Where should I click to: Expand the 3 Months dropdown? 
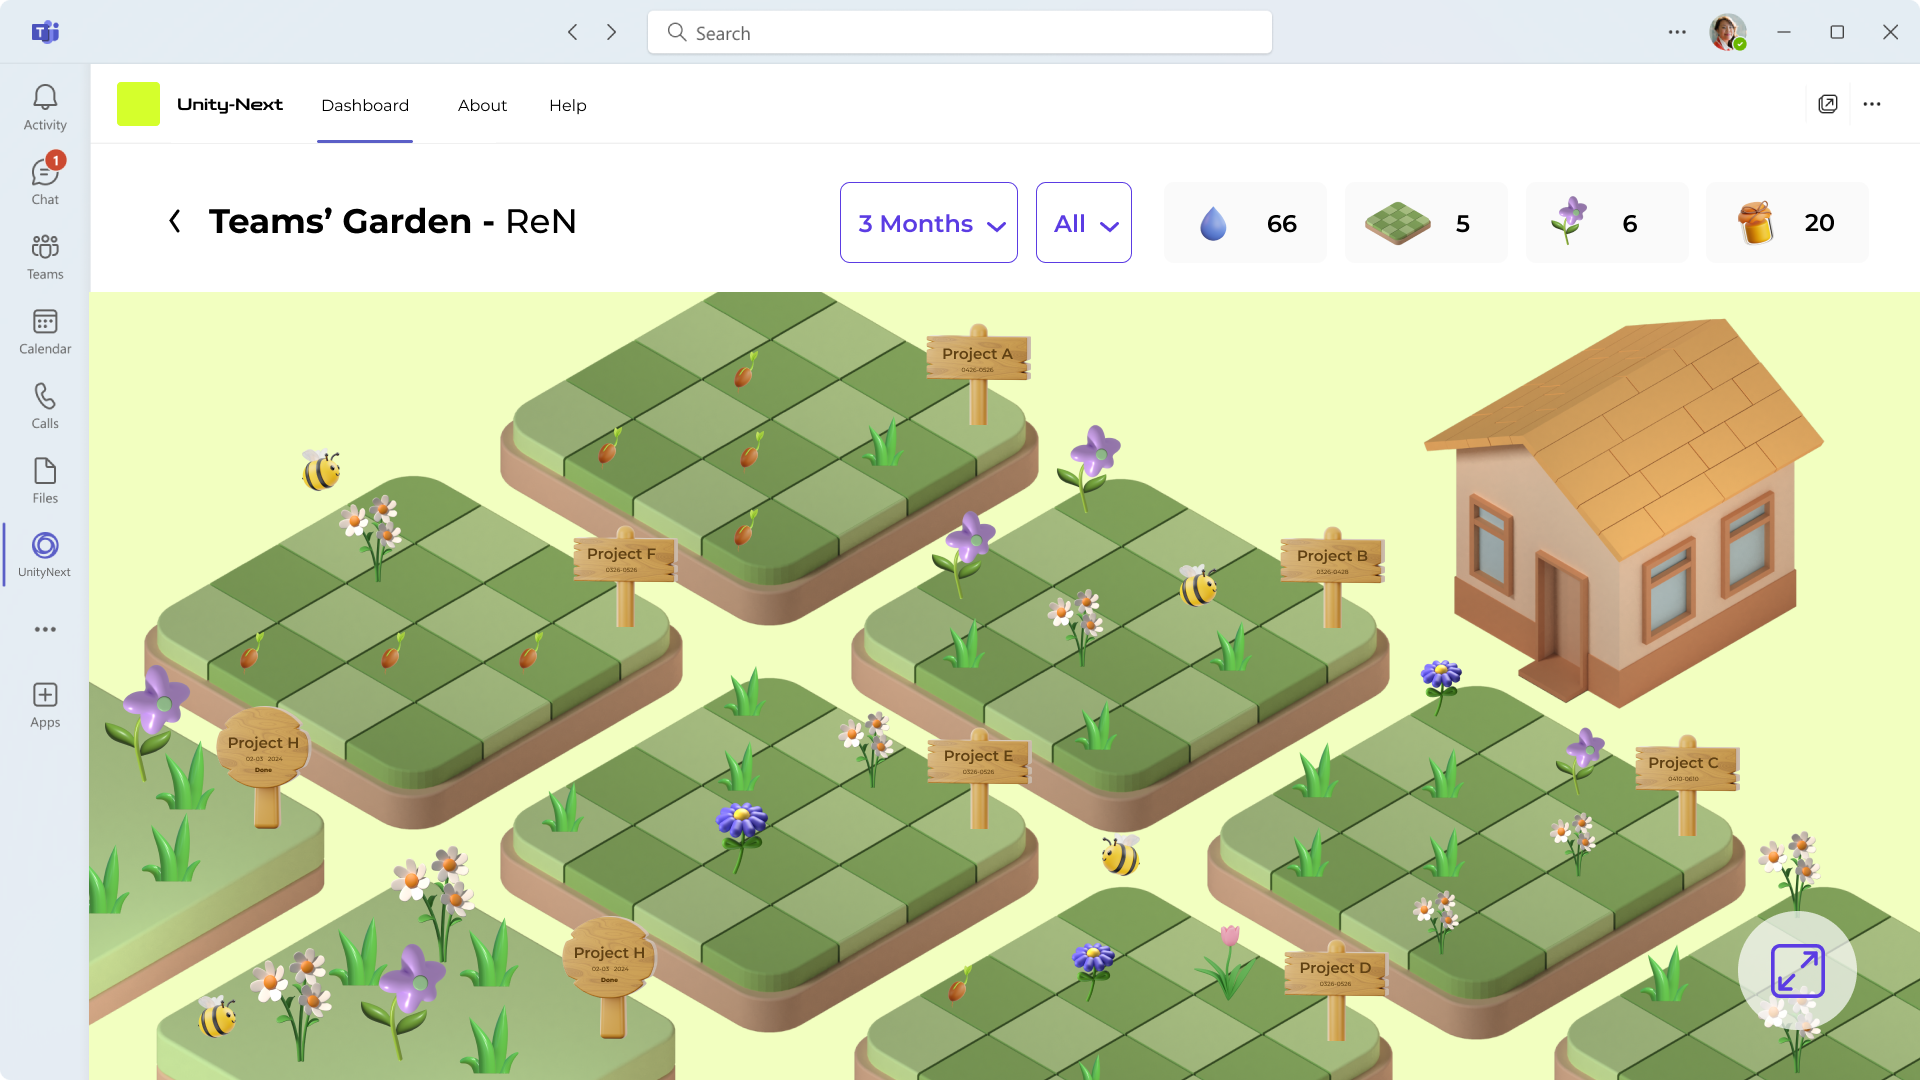click(x=929, y=223)
